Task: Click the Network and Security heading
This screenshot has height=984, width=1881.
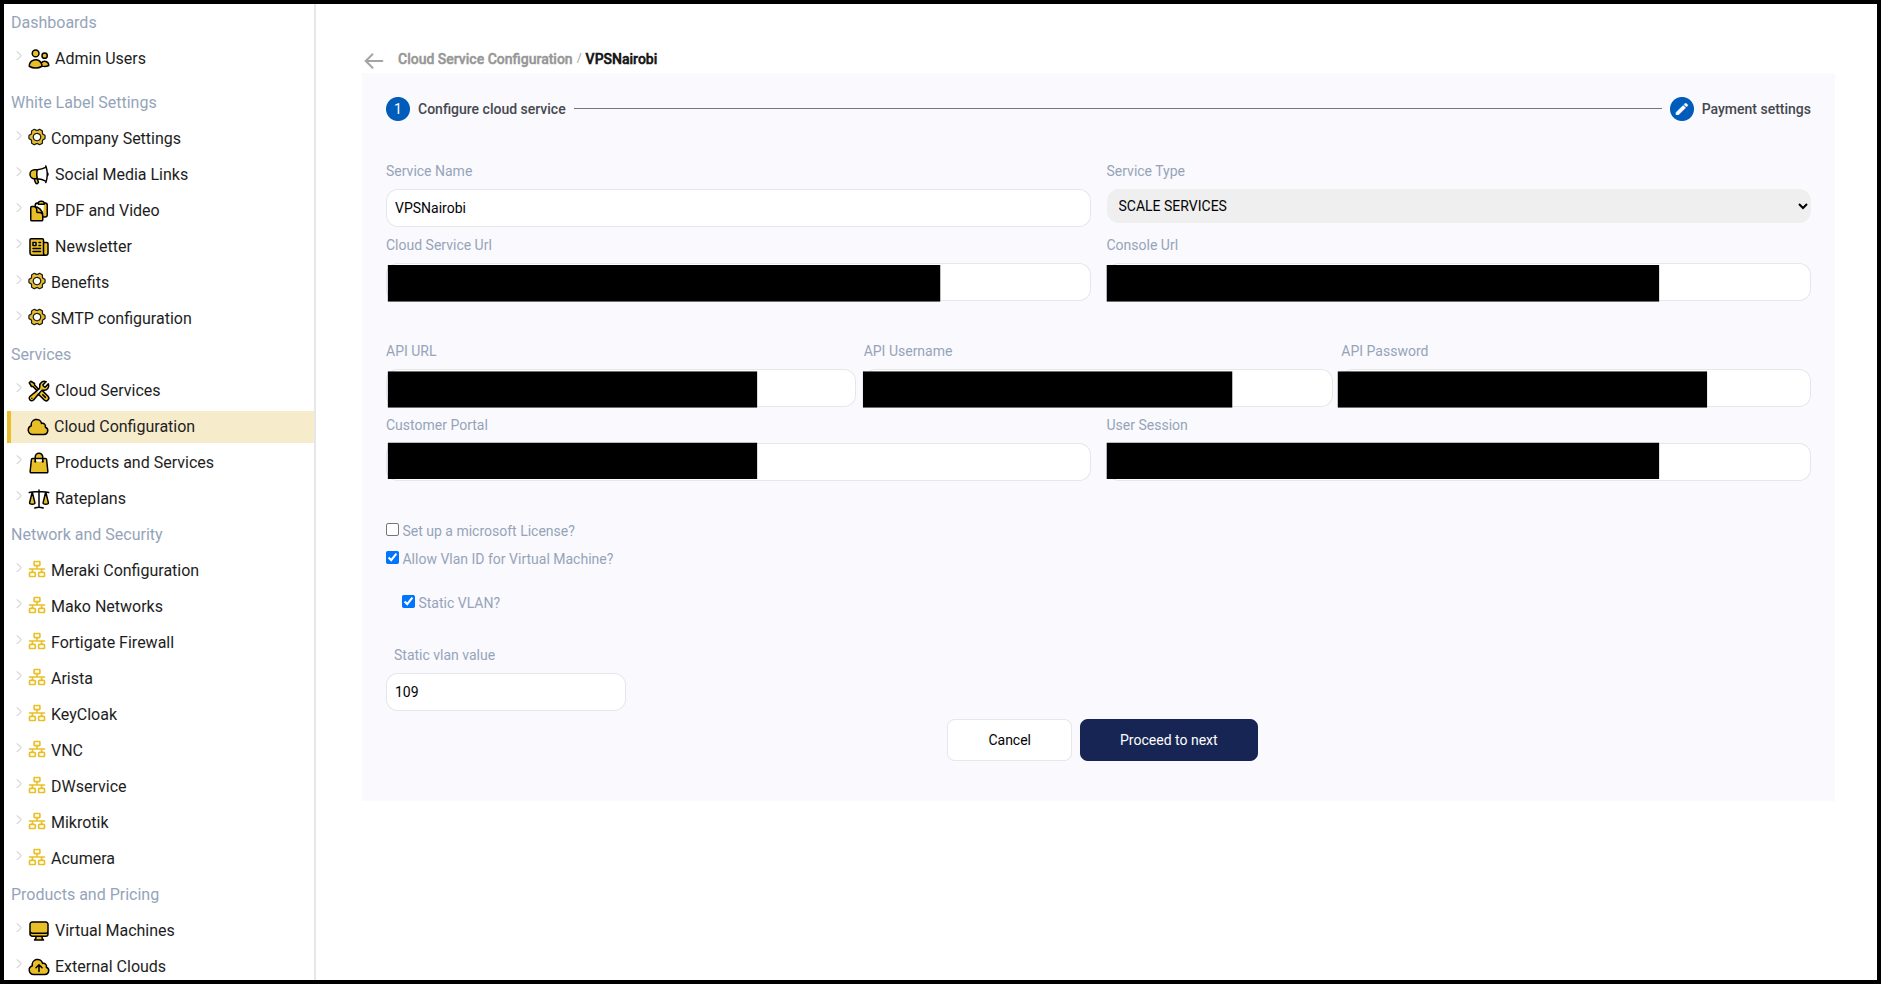Action: [x=87, y=534]
